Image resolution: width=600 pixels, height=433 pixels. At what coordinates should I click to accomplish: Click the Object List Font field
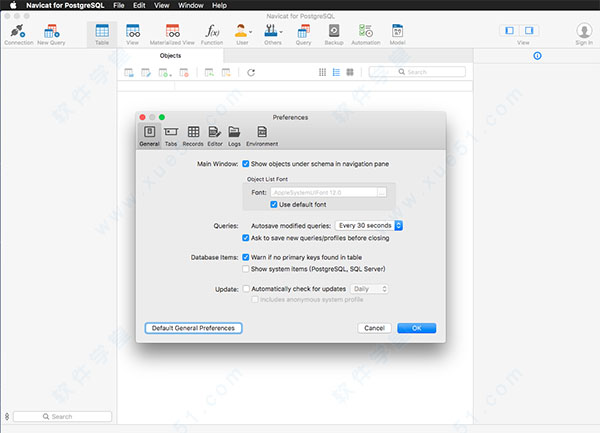tap(324, 192)
